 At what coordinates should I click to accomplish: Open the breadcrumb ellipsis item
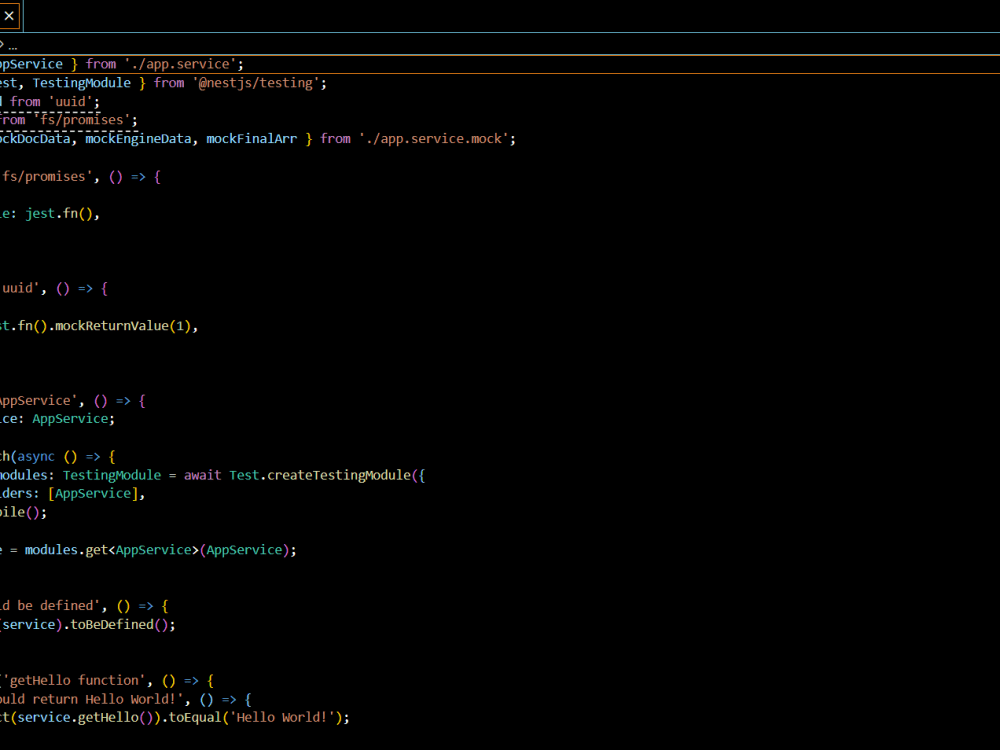(x=13, y=45)
